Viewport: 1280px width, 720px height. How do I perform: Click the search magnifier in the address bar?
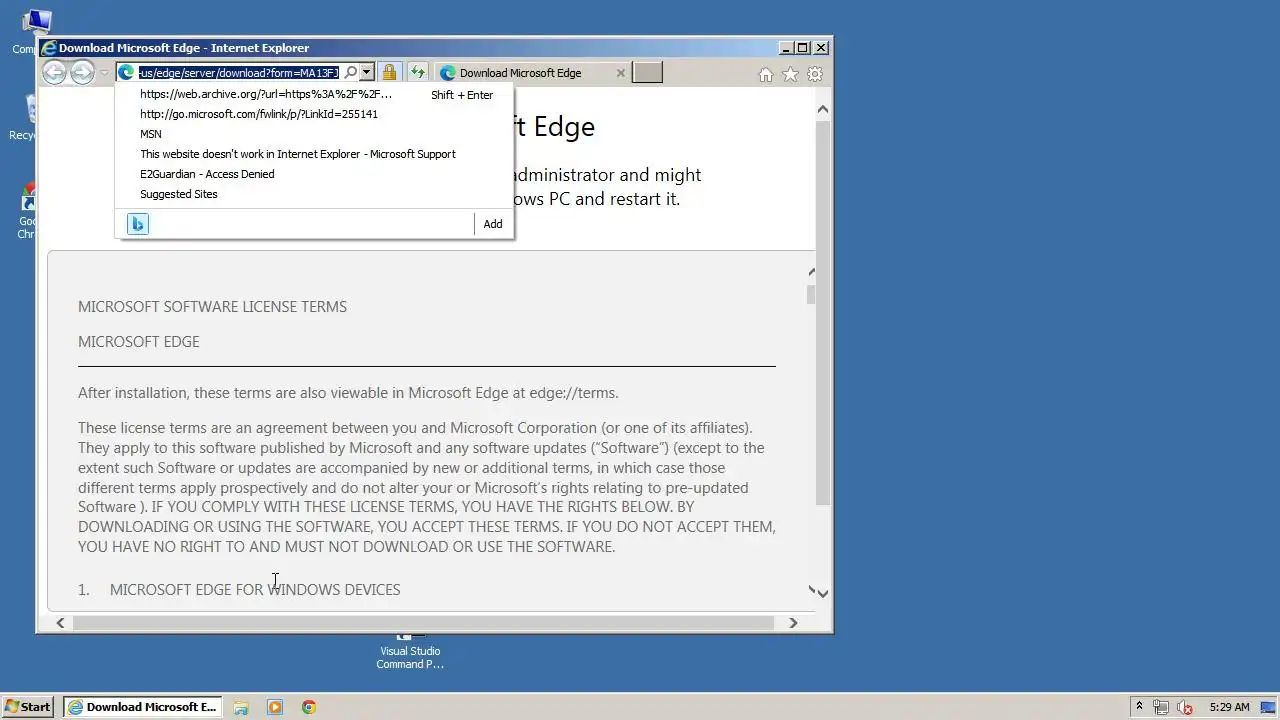point(351,72)
